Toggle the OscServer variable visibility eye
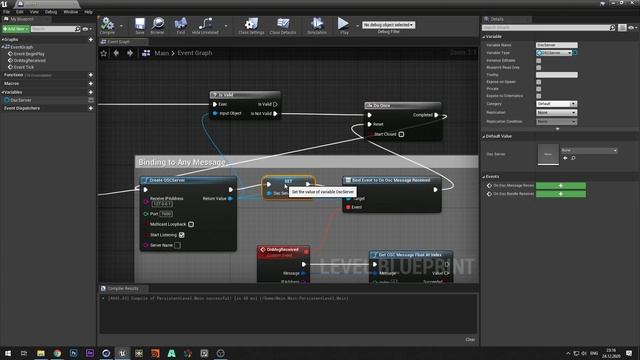640x360 pixels. (91, 100)
